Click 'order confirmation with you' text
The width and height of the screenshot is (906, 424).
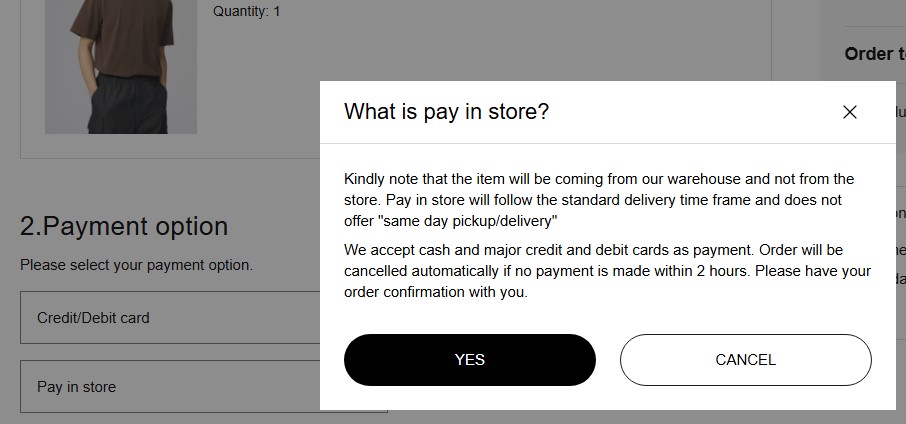pyautogui.click(x=436, y=292)
